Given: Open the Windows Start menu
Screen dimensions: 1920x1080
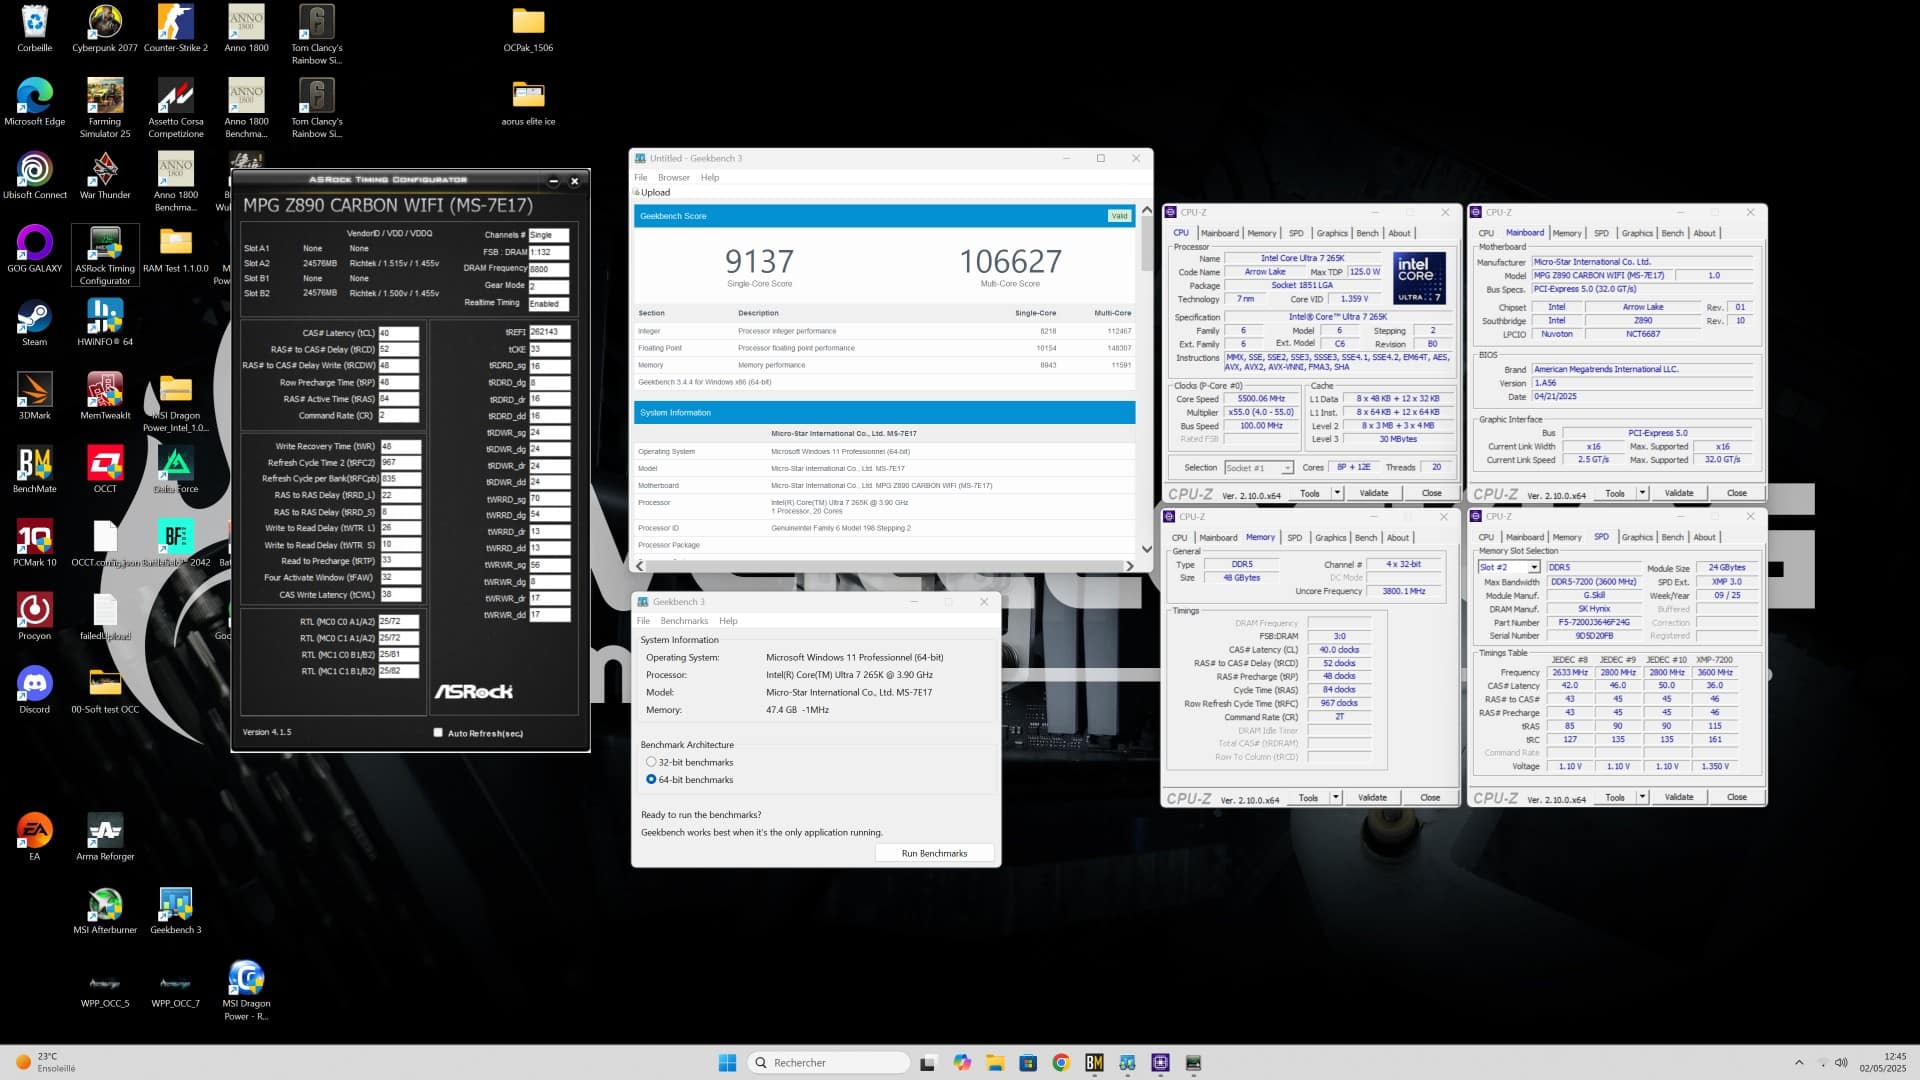Looking at the screenshot, I should coord(727,1062).
